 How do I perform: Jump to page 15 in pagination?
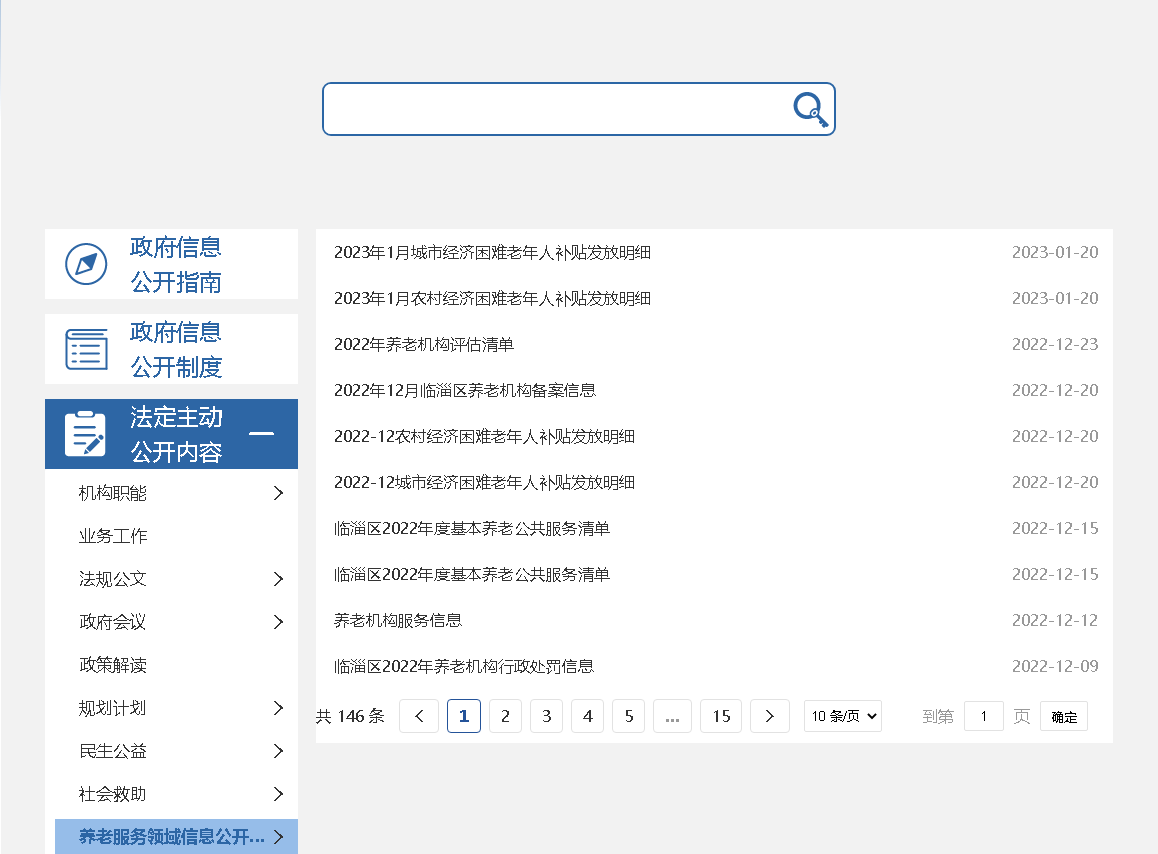tap(721, 716)
